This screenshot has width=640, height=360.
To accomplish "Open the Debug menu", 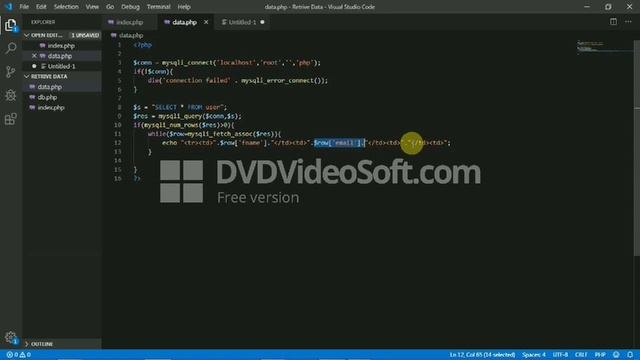I will 131,7.
